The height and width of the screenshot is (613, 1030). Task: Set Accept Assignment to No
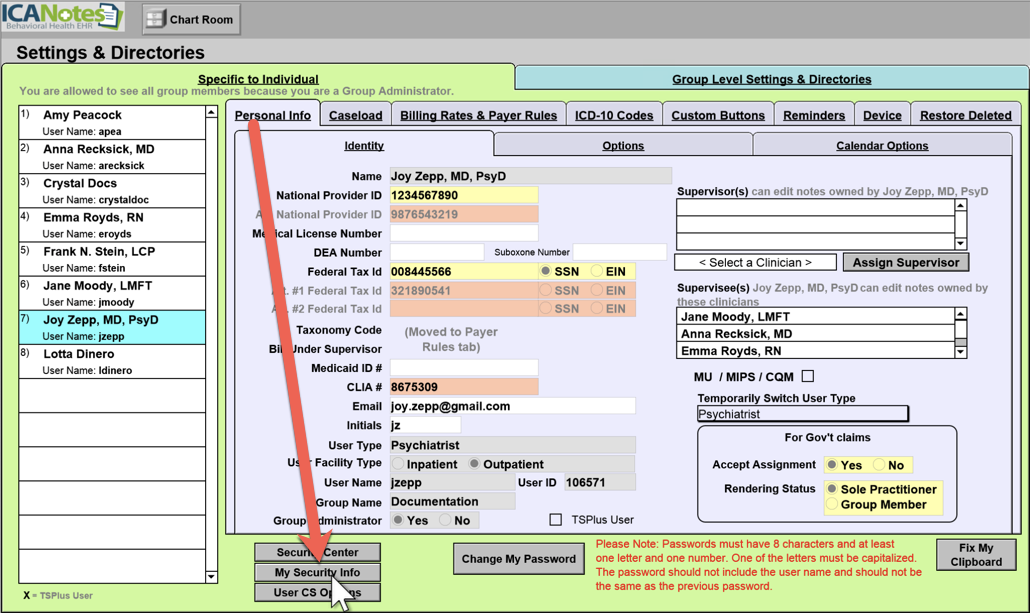tap(880, 465)
